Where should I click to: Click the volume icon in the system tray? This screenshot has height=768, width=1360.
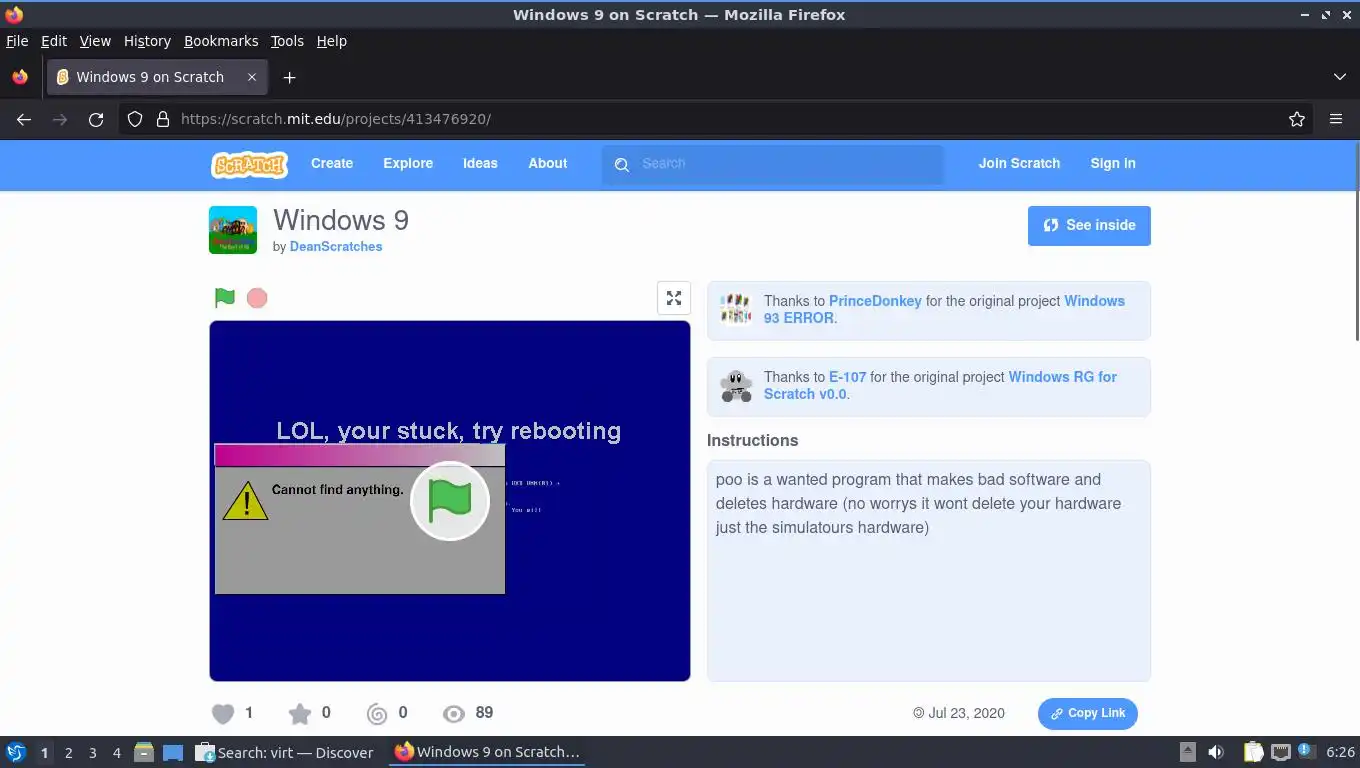[1216, 752]
